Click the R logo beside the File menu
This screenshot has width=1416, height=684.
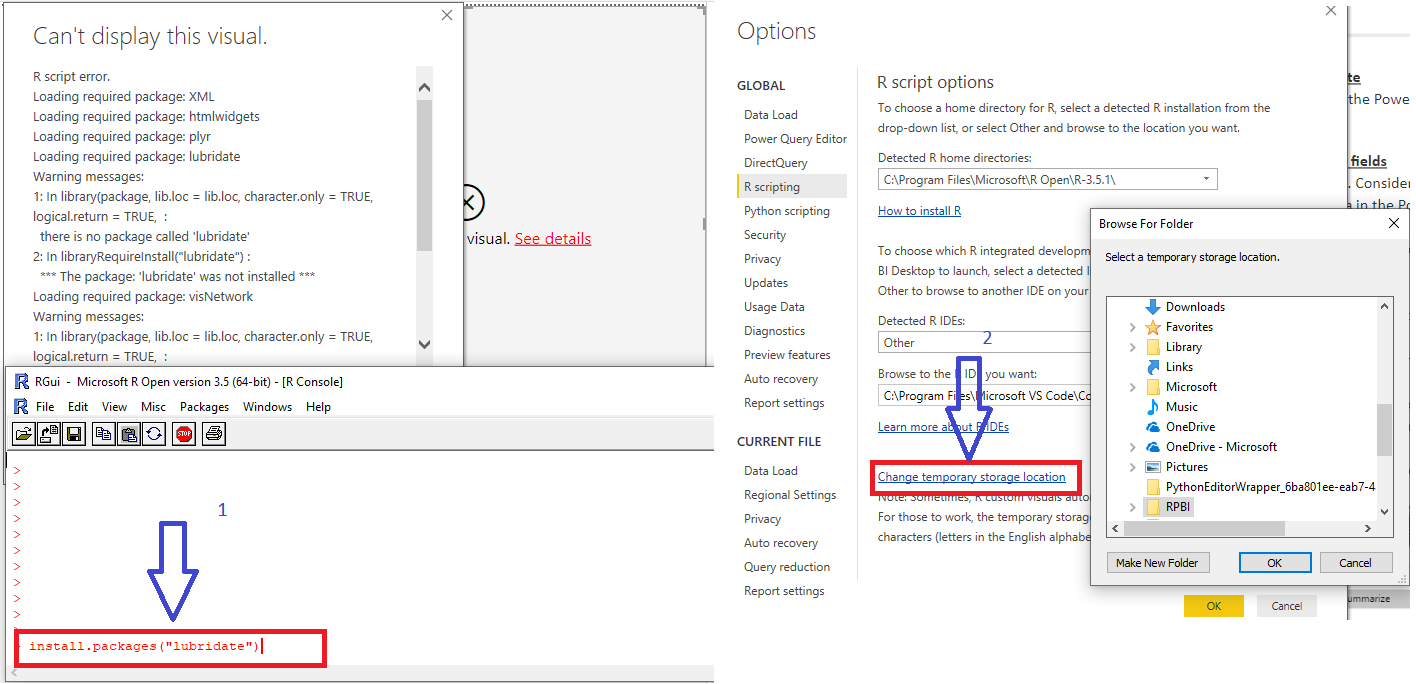[21, 406]
